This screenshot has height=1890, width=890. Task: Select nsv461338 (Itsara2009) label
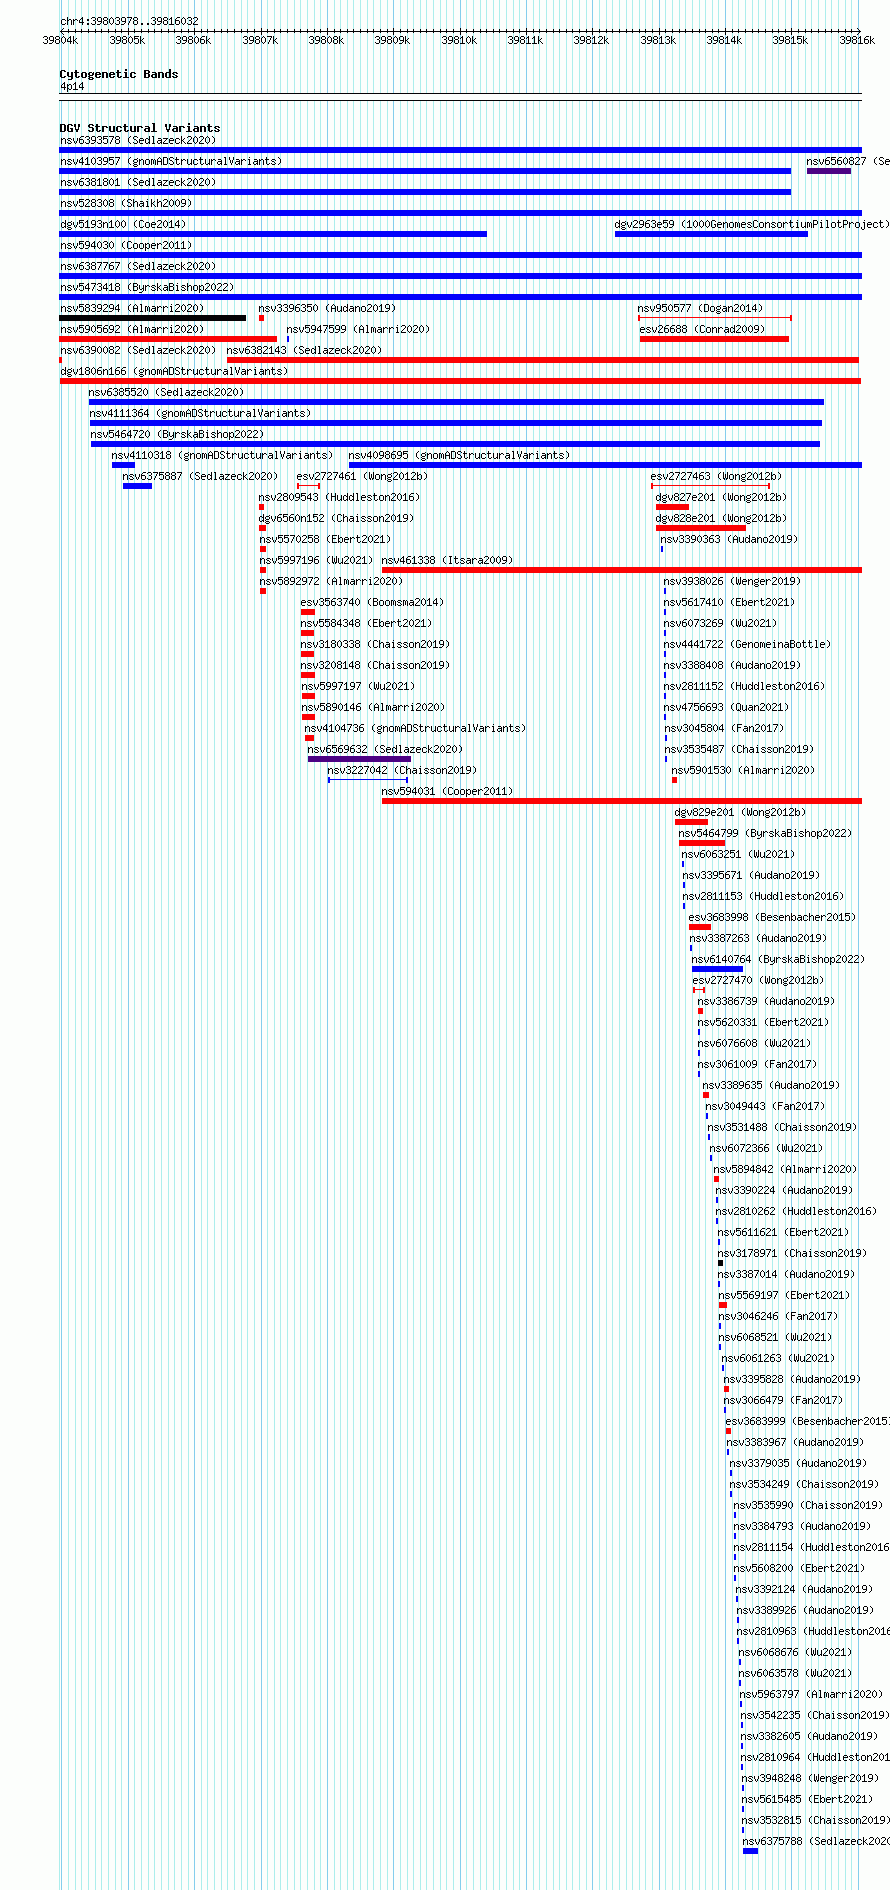click(x=447, y=560)
